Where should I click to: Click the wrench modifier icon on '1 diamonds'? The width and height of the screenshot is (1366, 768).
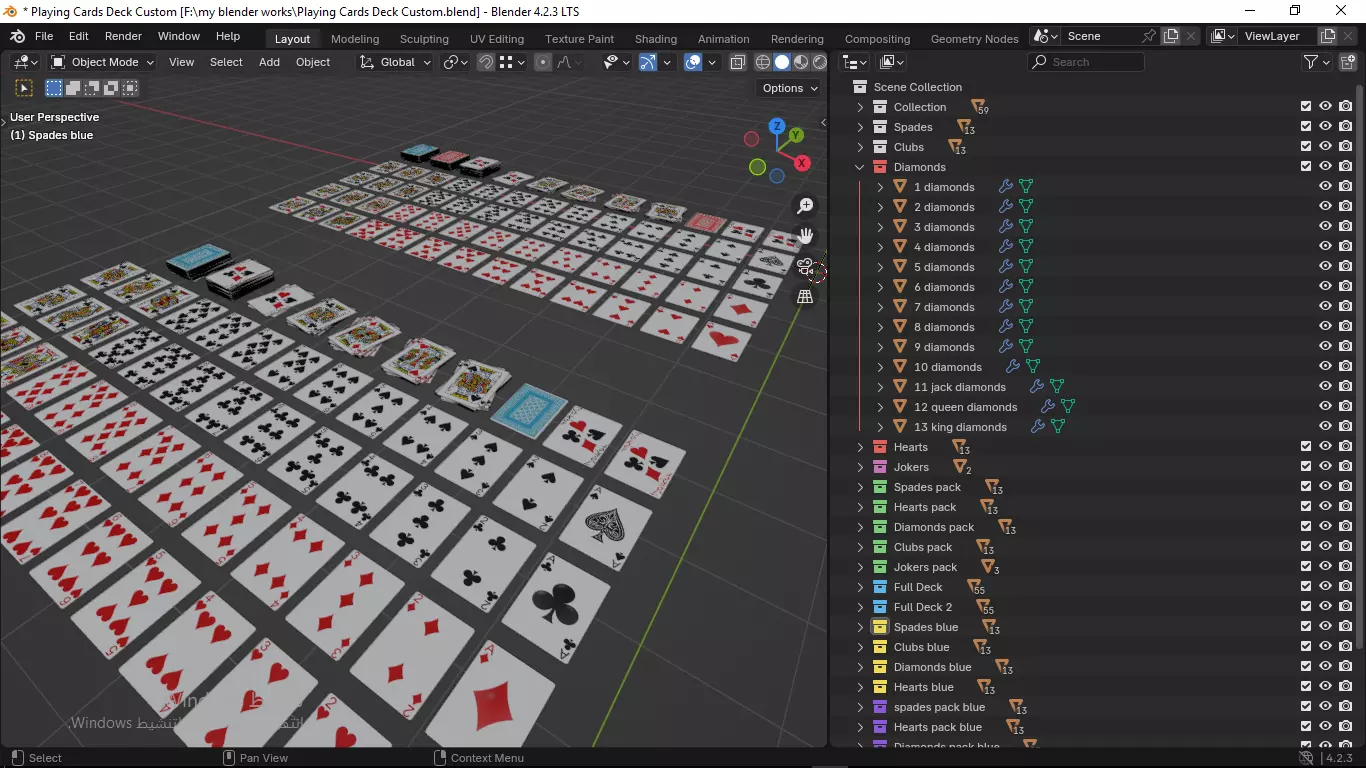[x=1006, y=187]
